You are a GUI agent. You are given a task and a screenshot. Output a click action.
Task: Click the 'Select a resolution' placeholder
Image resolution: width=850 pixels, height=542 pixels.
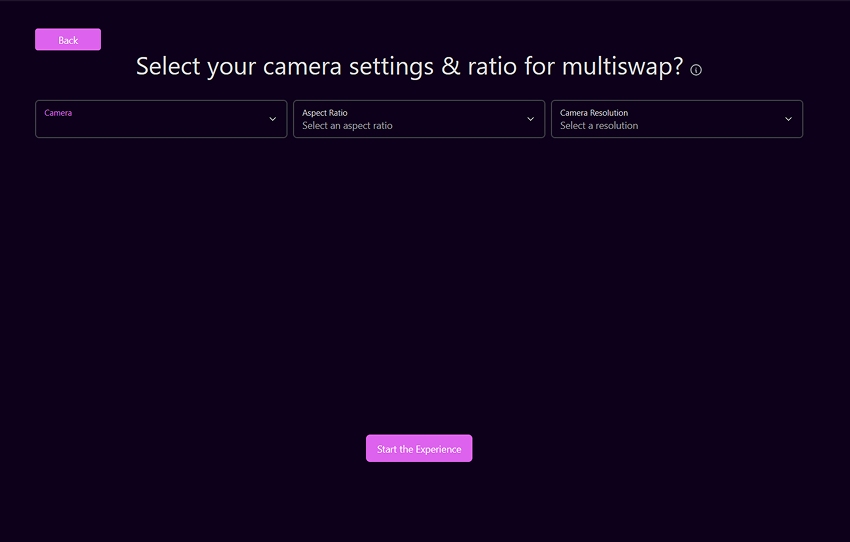[x=599, y=126]
